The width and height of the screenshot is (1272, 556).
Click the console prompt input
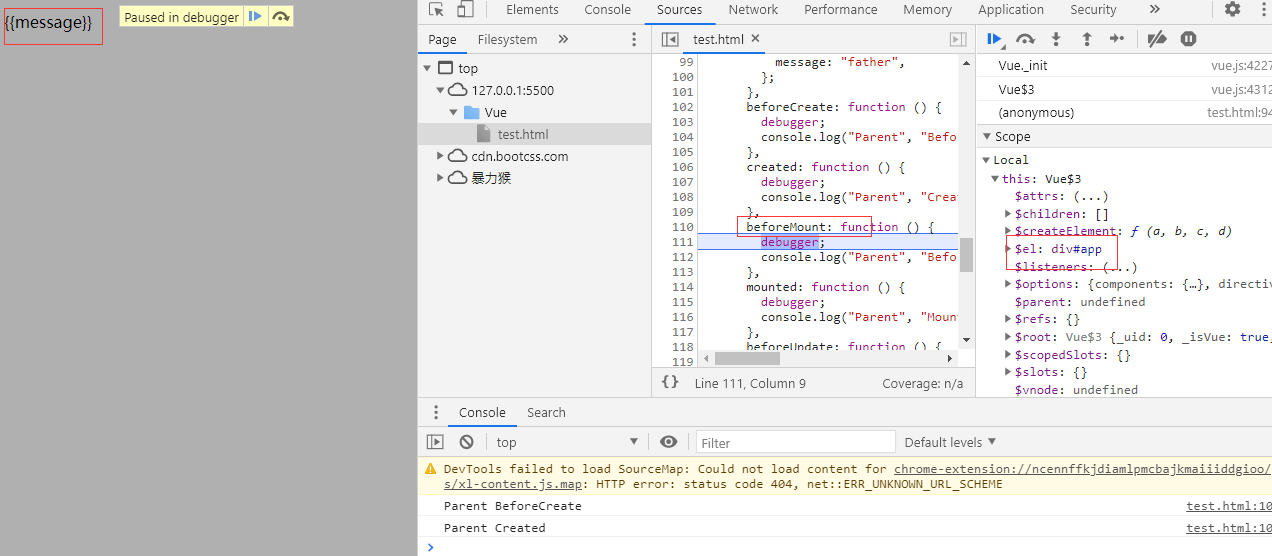pyautogui.click(x=850, y=547)
